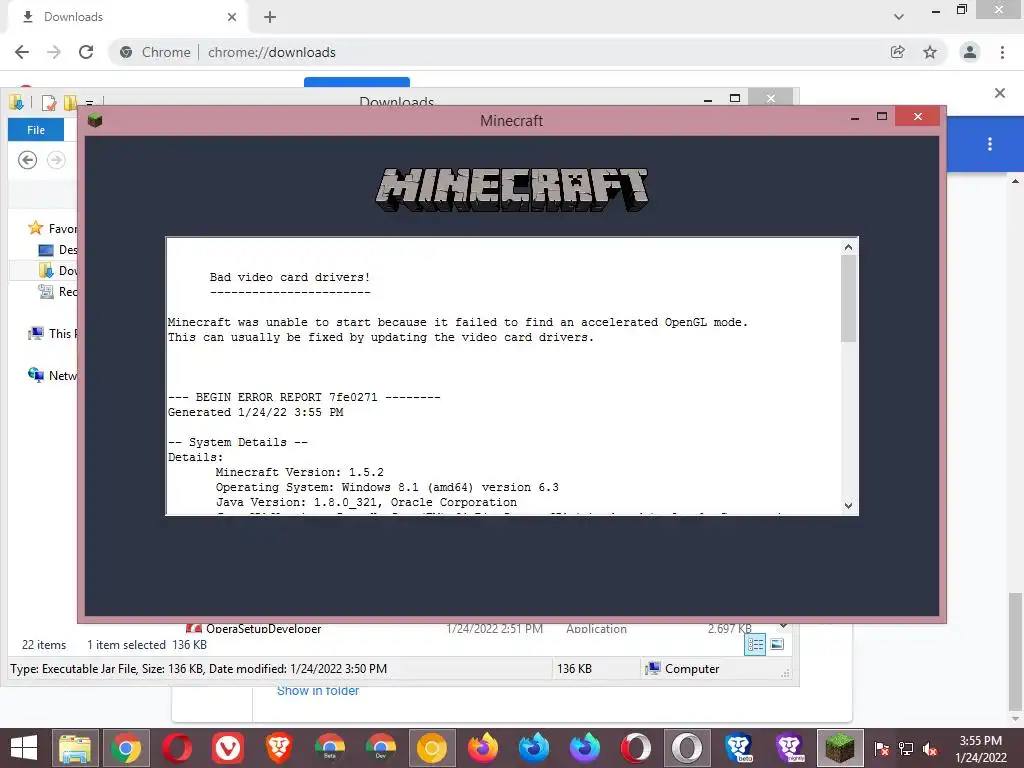Image resolution: width=1024 pixels, height=768 pixels.
Task: Launch Brave Beta from the taskbar
Action: coord(738,748)
